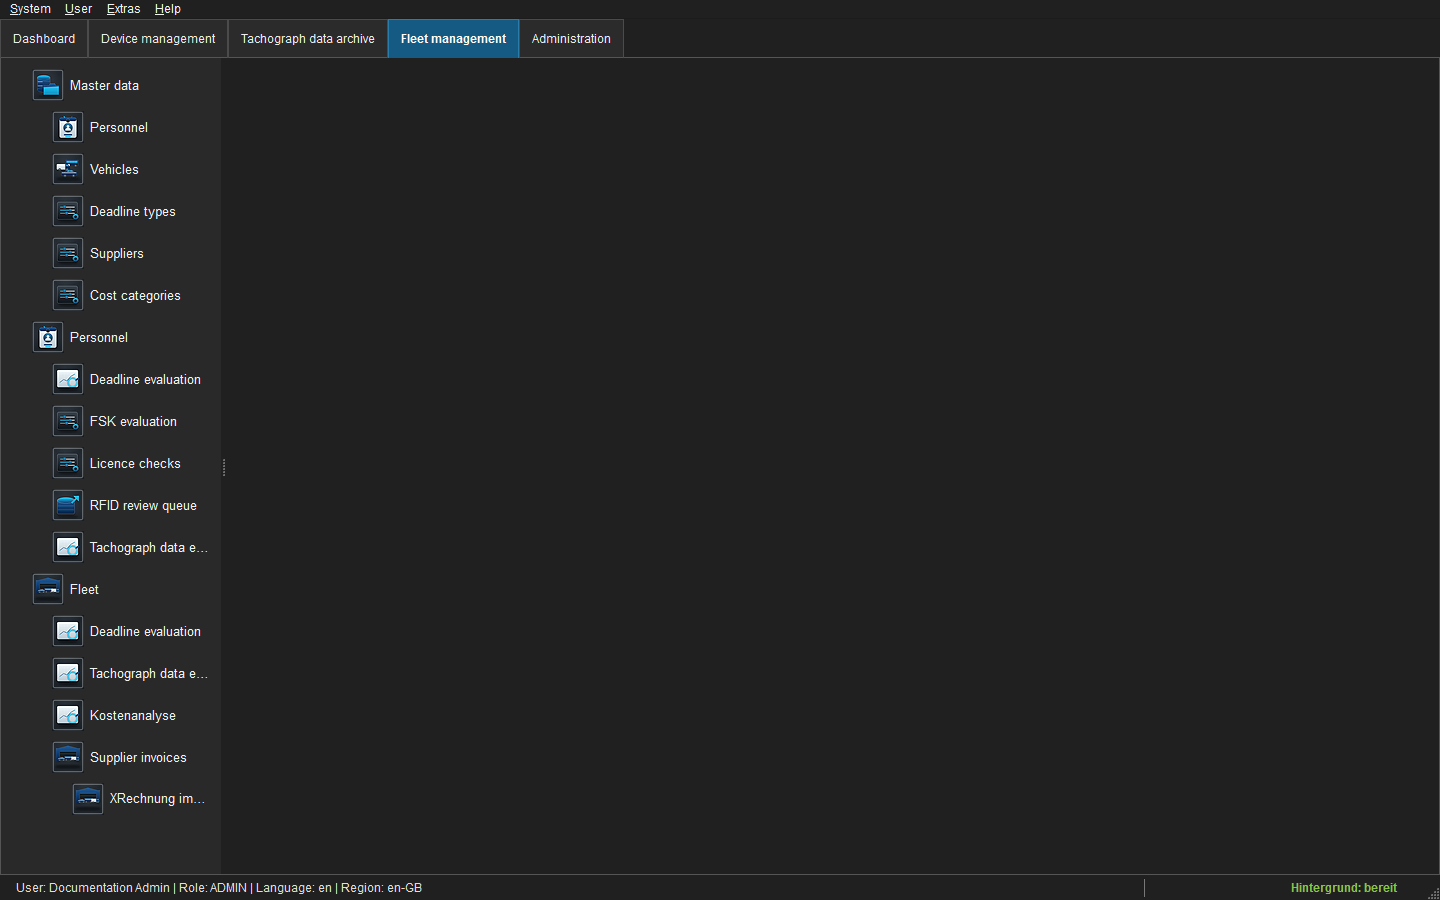This screenshot has width=1440, height=900.
Task: Open the FSK evaluation label
Action: [133, 422]
